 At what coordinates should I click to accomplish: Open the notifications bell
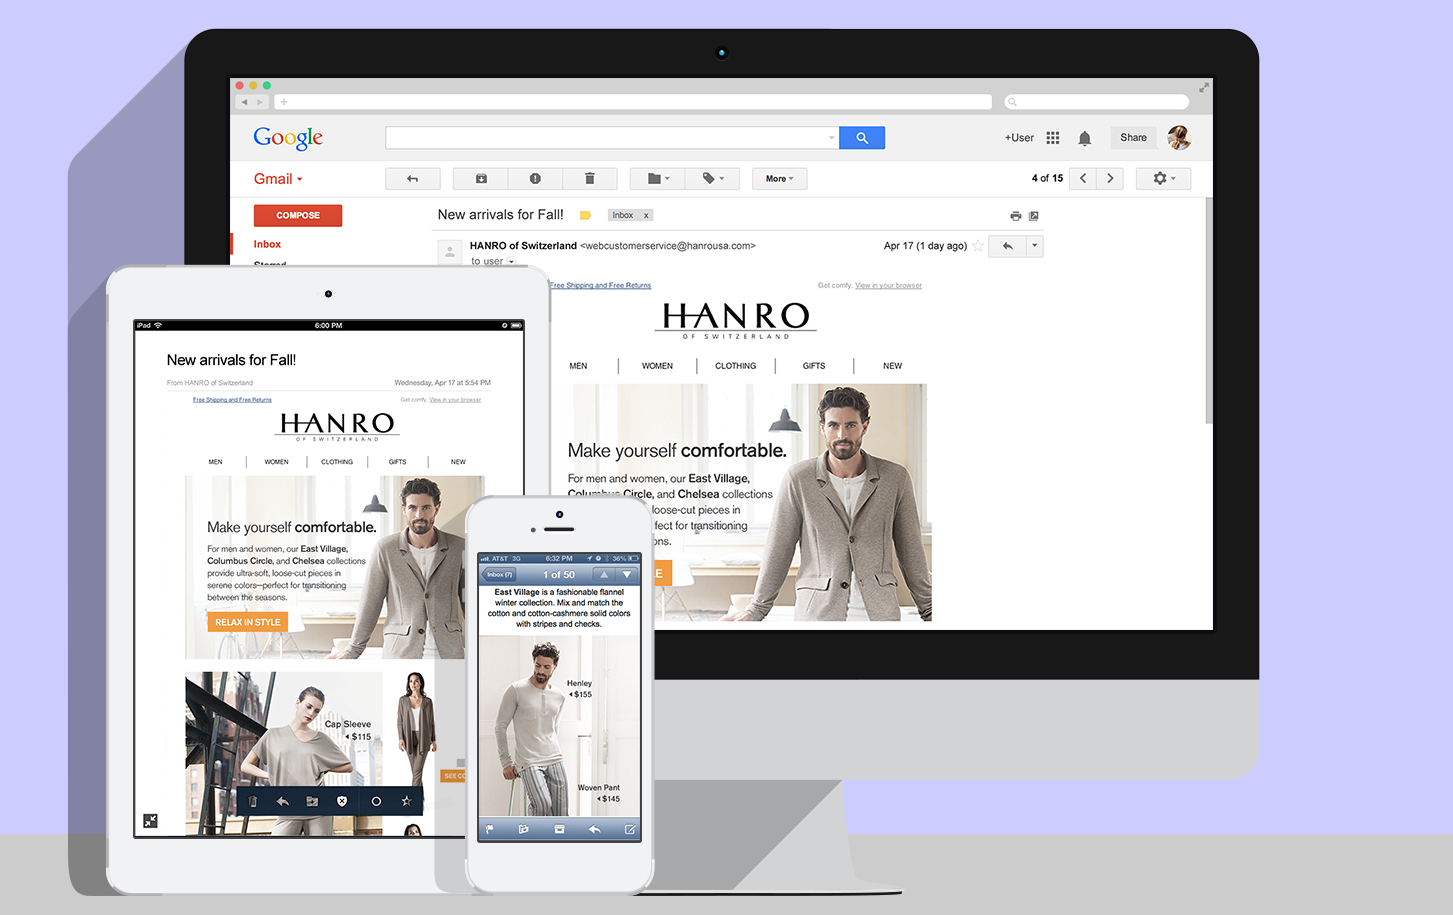pos(1085,138)
